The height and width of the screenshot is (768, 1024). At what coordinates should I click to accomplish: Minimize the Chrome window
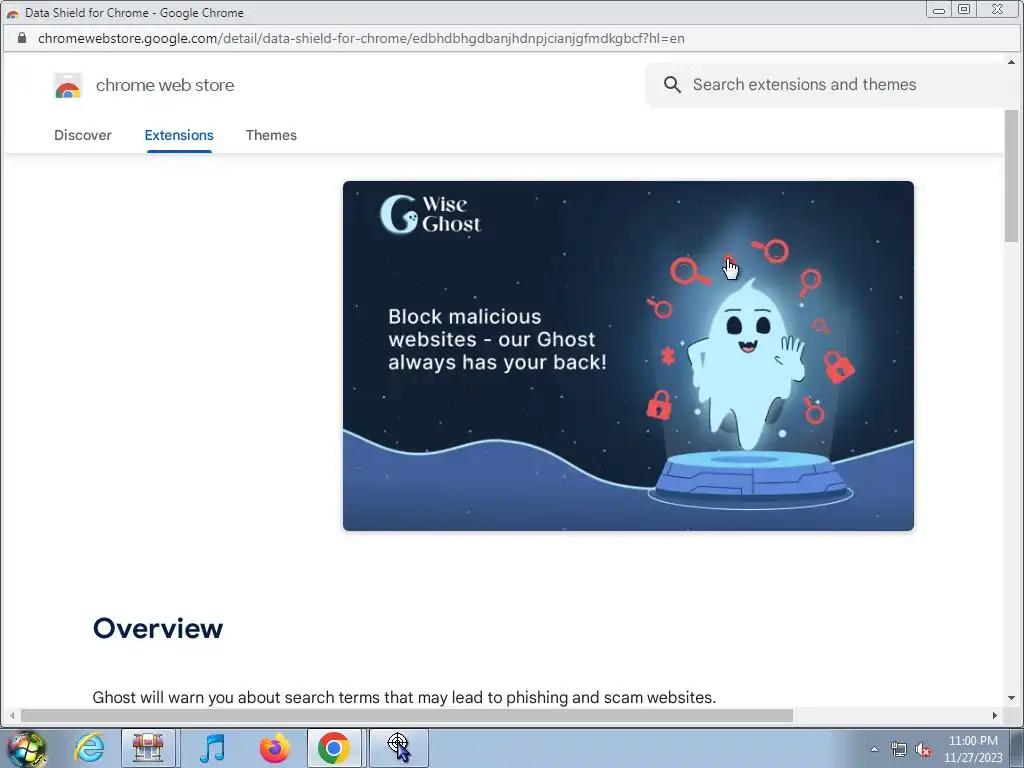(938, 10)
